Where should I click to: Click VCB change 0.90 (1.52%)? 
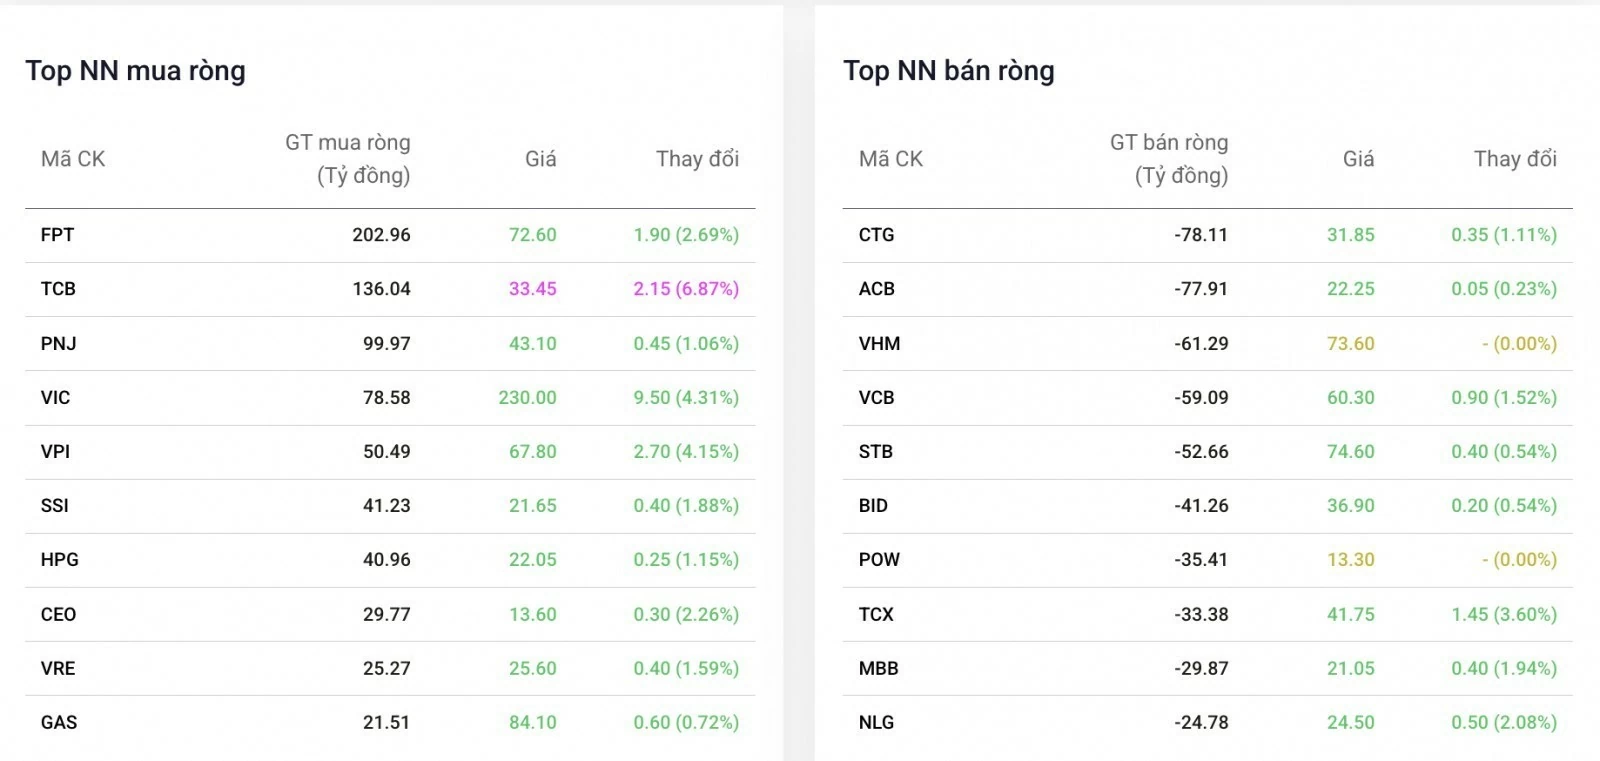1504,398
